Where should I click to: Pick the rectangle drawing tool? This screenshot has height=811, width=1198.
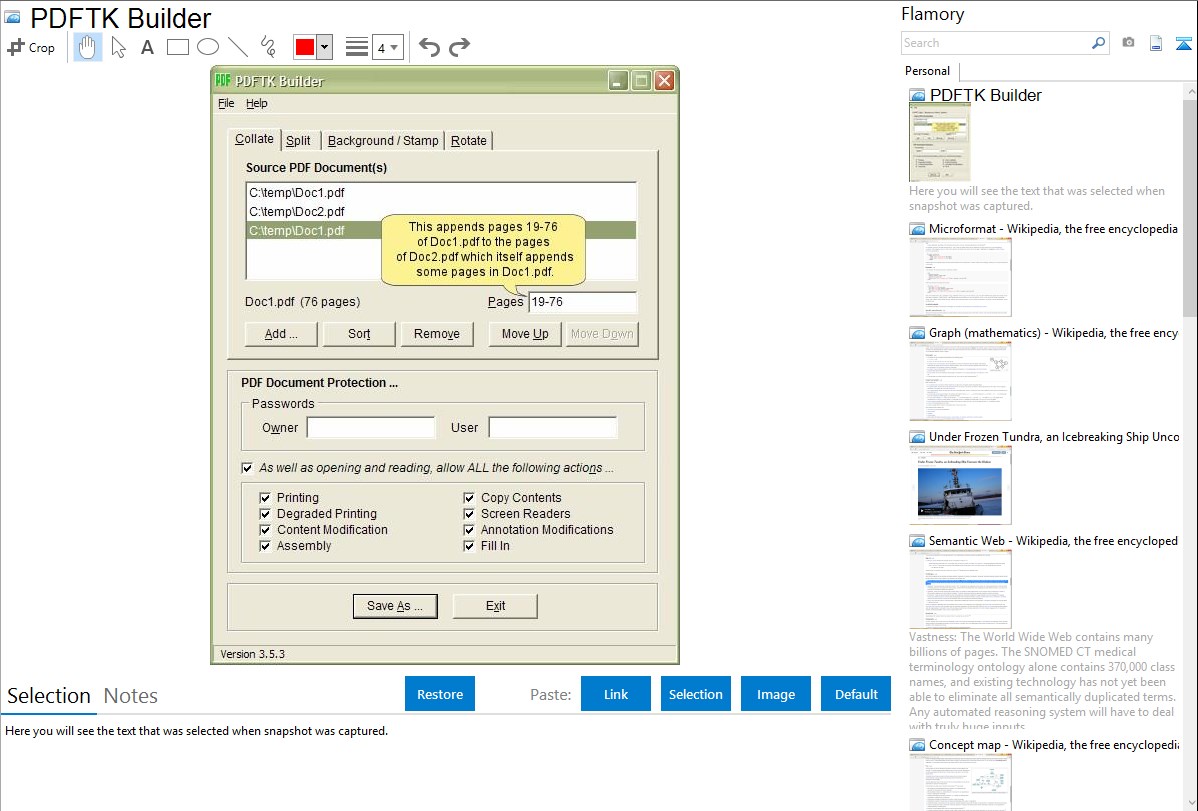coord(177,47)
